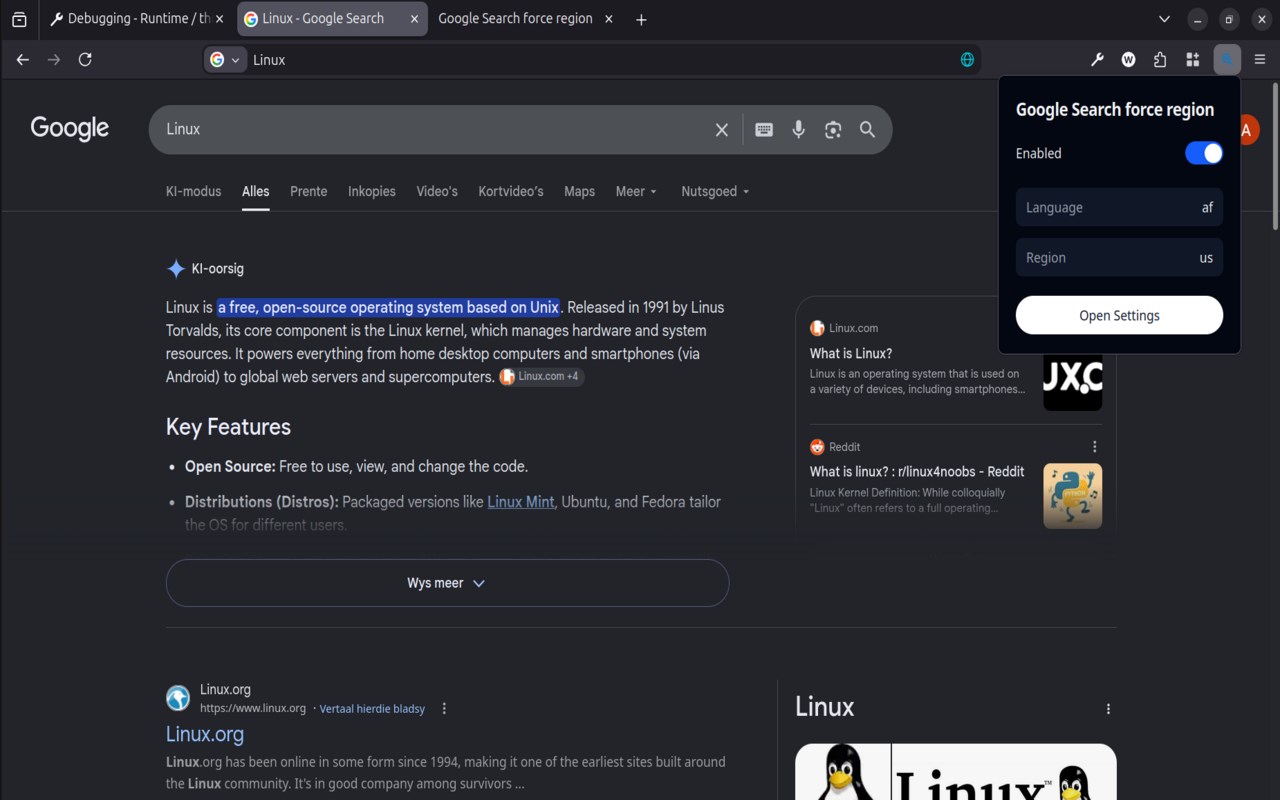This screenshot has width=1280, height=800.
Task: Close the Google Search force region popup icon
Action: tap(1227, 60)
